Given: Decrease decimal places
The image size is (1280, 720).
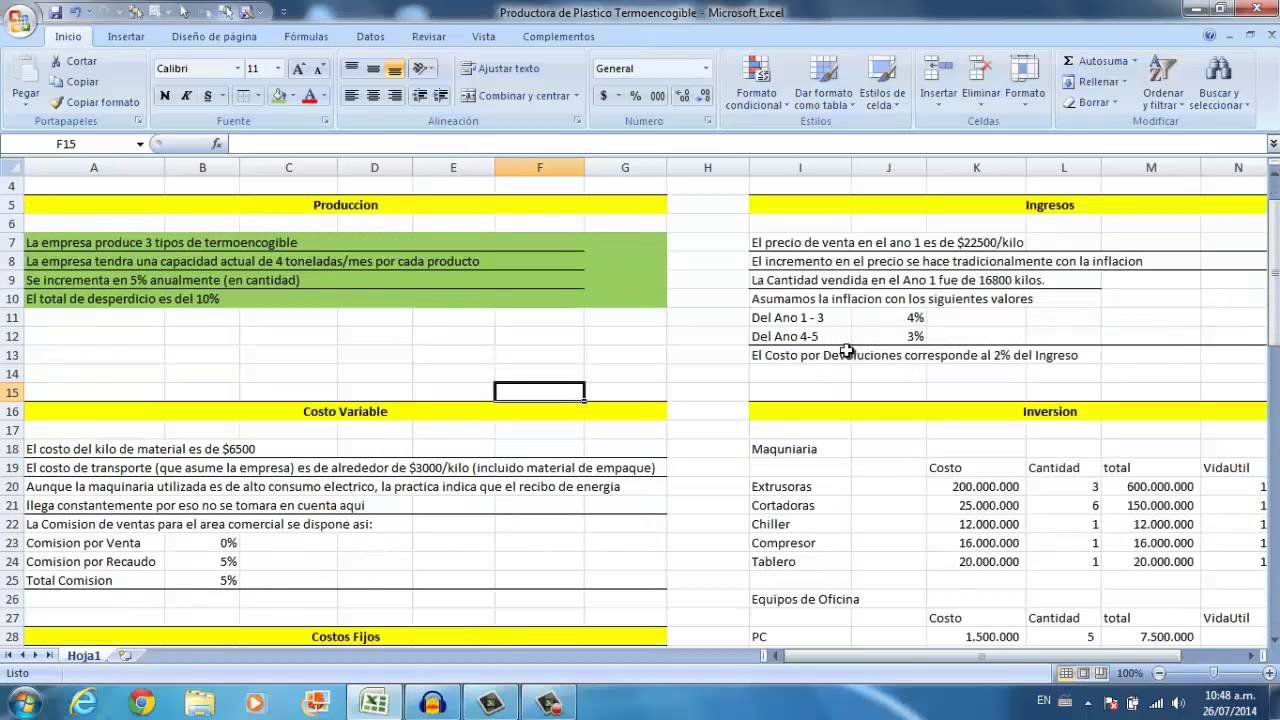Looking at the screenshot, I should 702,96.
